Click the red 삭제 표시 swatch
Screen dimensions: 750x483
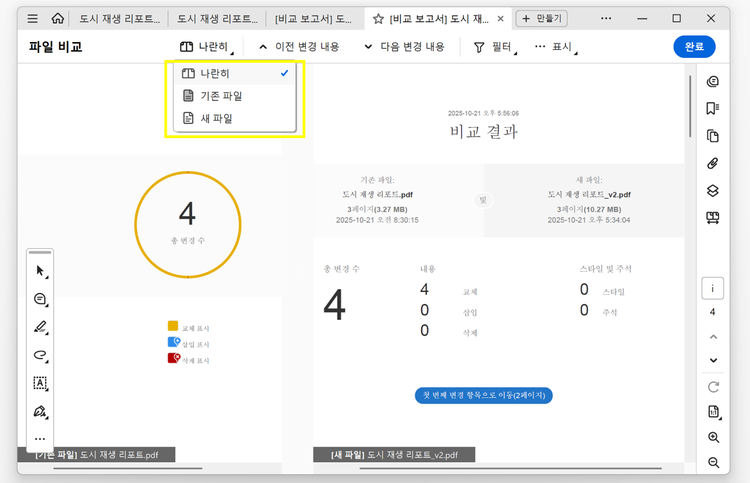point(174,358)
